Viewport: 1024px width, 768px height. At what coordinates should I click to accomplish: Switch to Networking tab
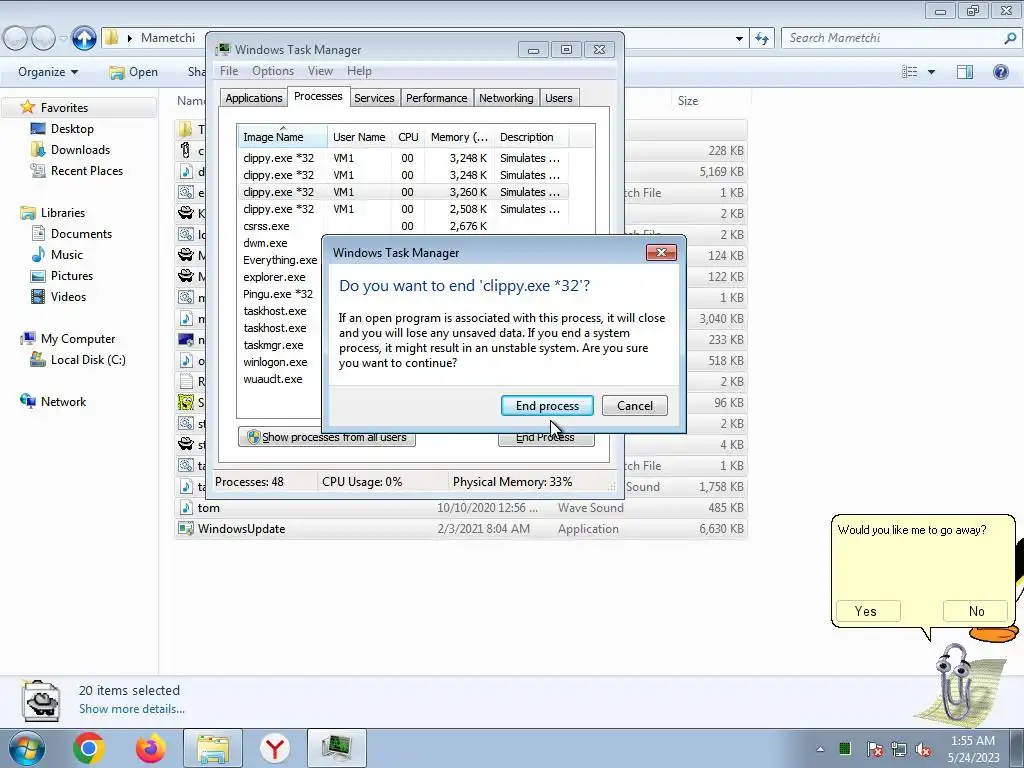coord(506,98)
